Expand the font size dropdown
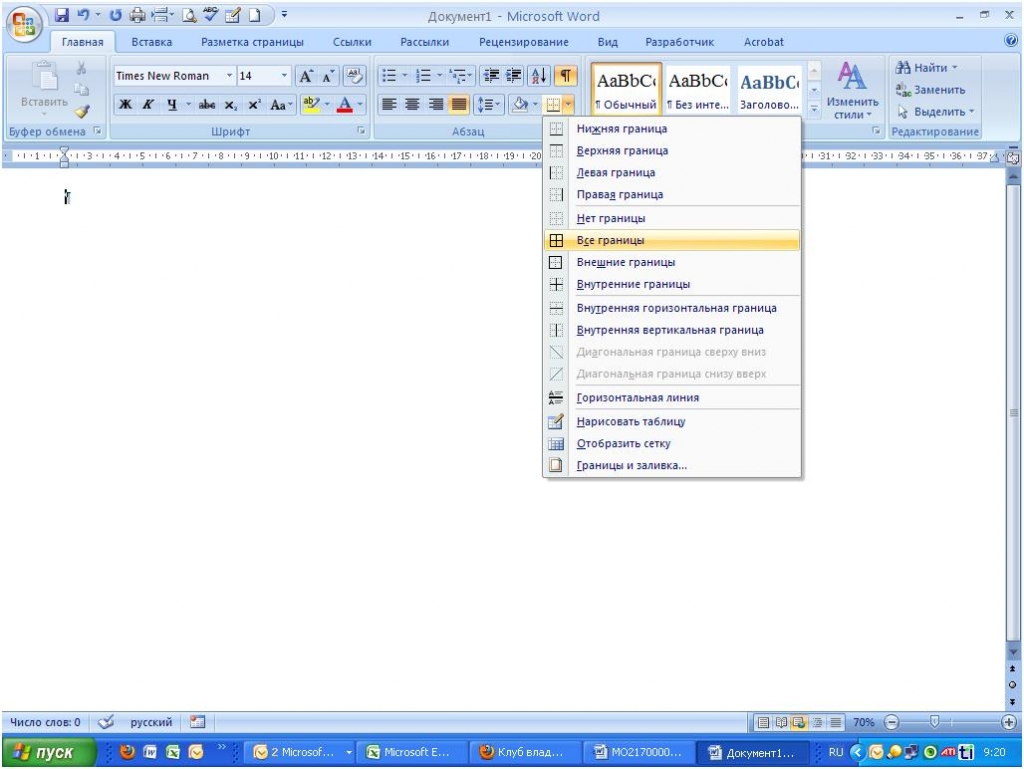This screenshot has height=769, width=1024. [284, 76]
